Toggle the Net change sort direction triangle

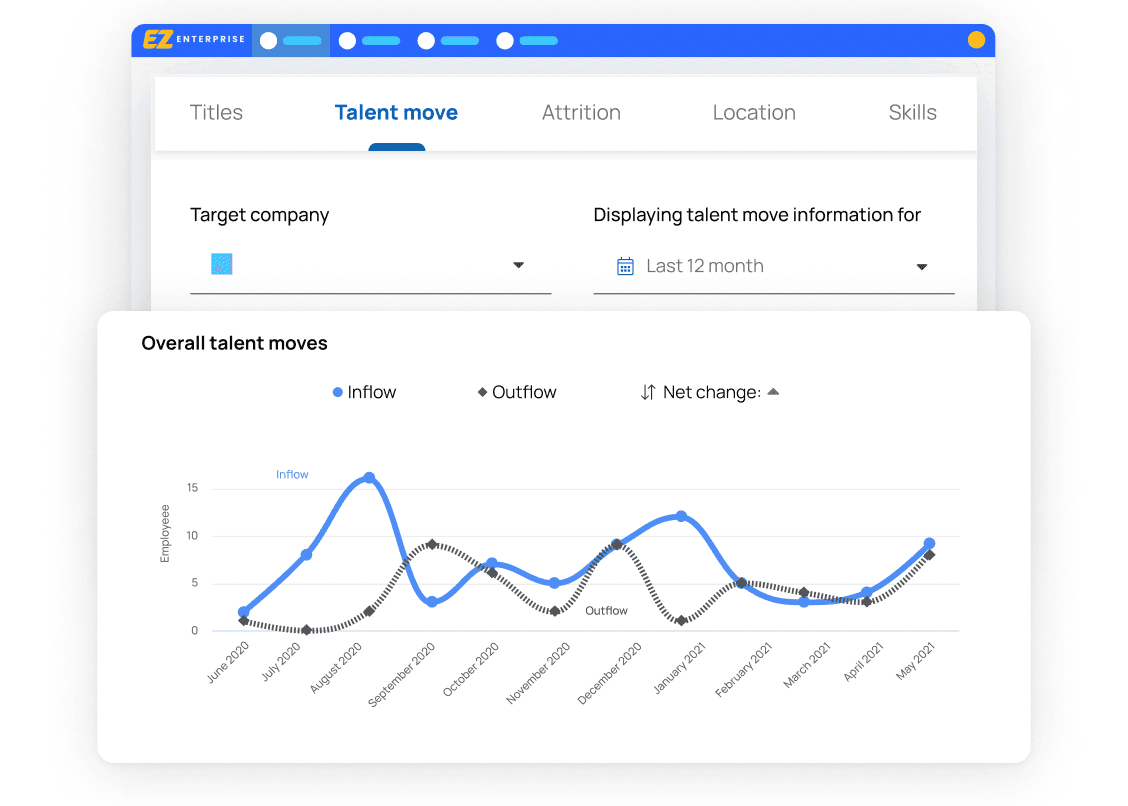772,391
